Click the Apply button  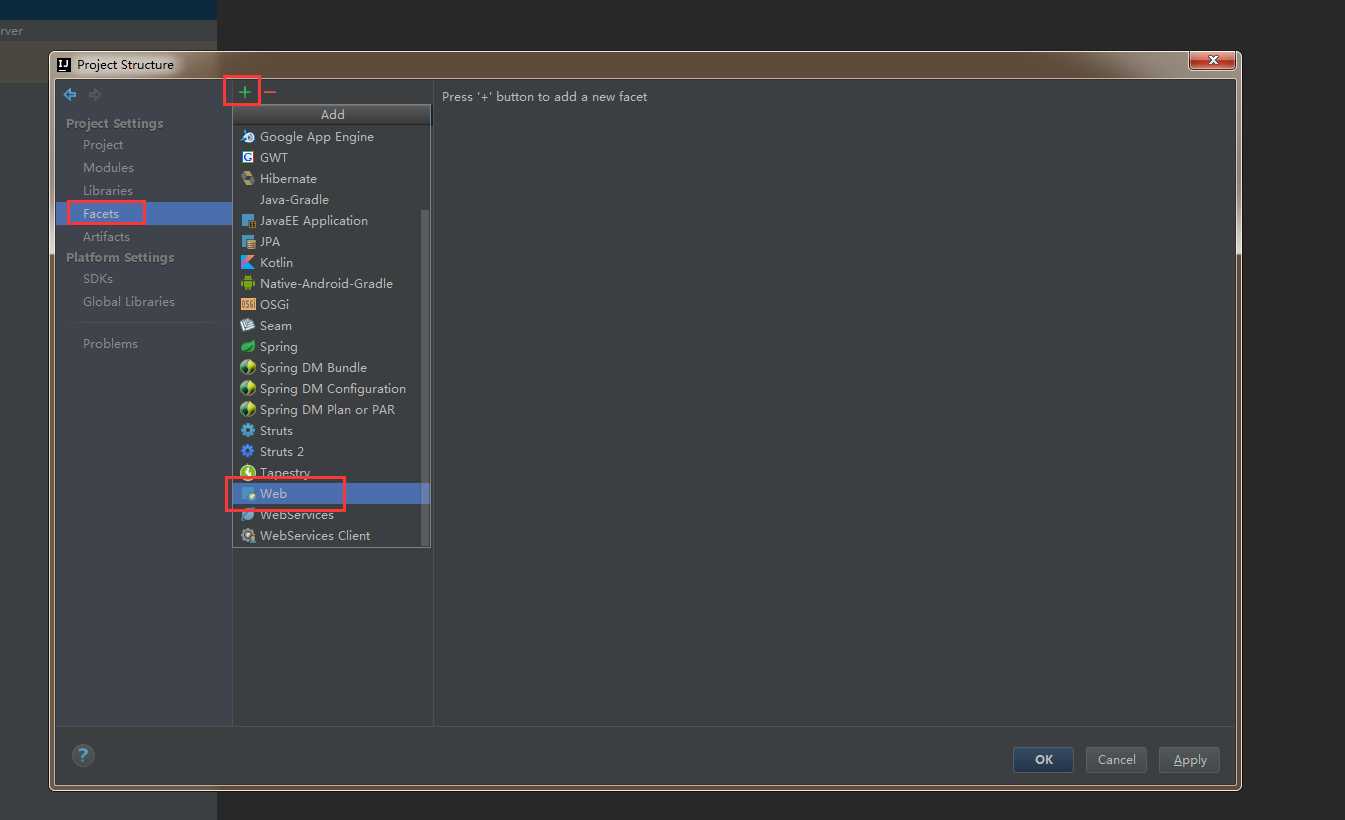[x=1190, y=760]
